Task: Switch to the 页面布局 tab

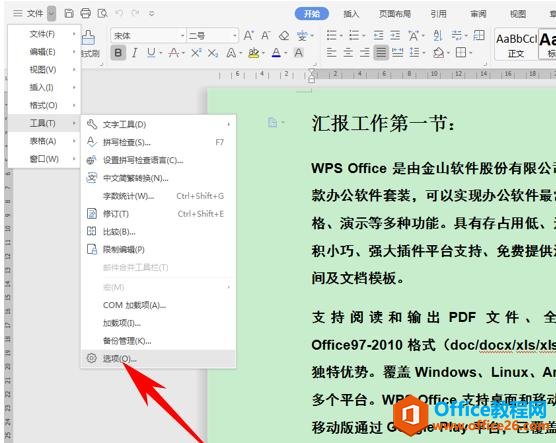Action: pos(395,14)
